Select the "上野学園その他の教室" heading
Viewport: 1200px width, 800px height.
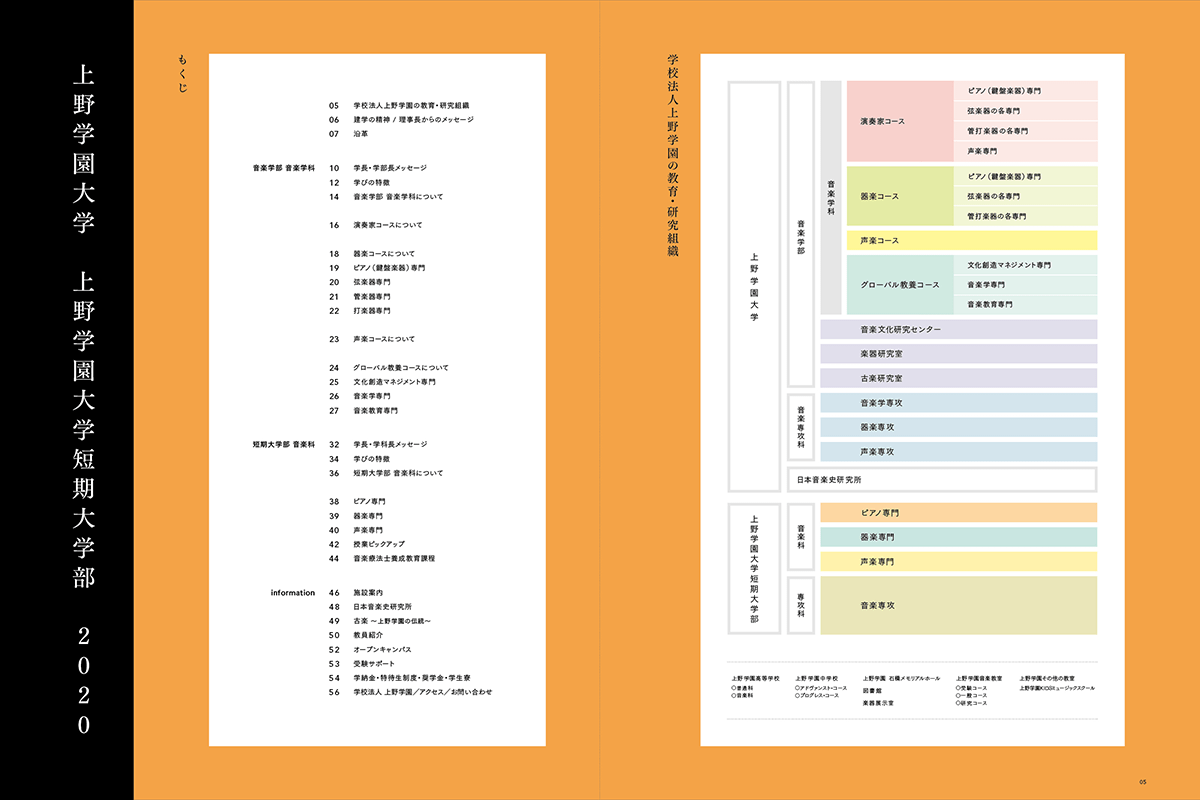click(x=1047, y=678)
